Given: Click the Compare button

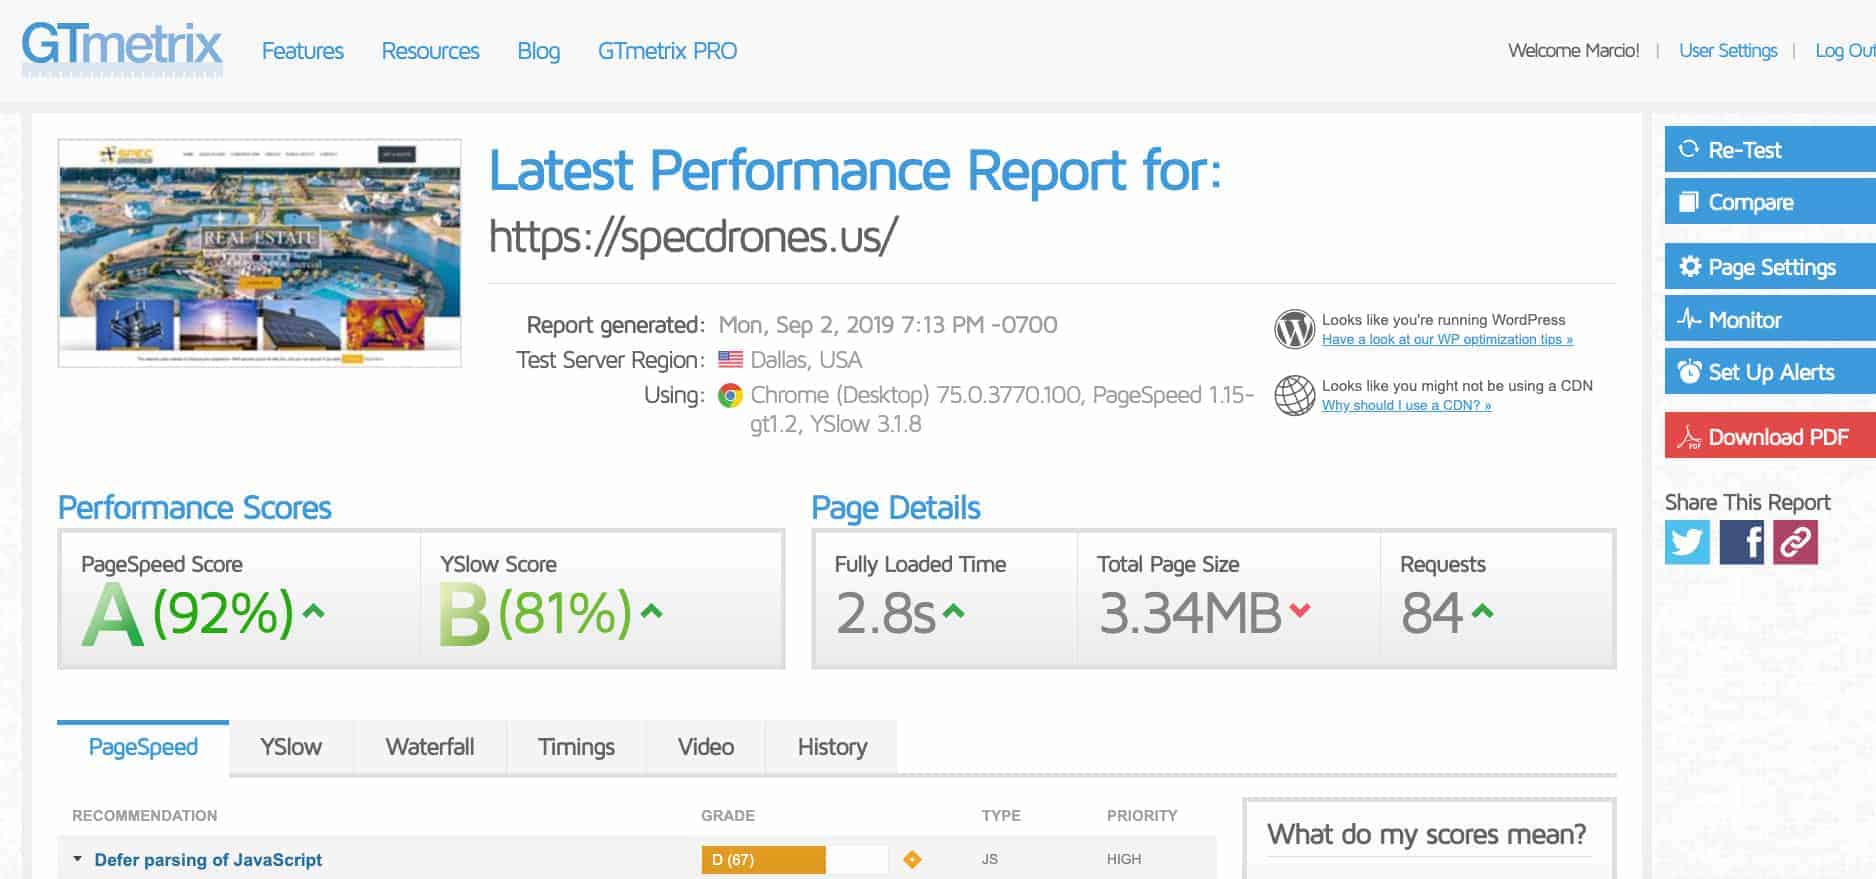Looking at the screenshot, I should [1770, 202].
